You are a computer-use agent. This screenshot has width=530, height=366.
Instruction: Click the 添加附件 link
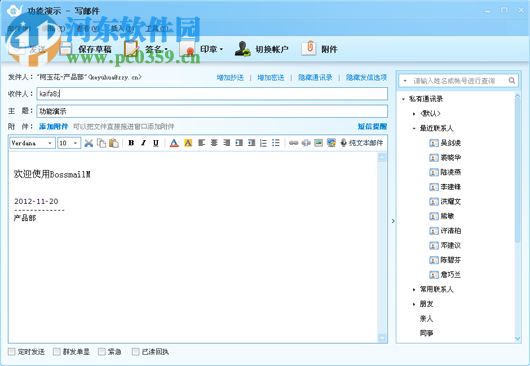coord(53,126)
